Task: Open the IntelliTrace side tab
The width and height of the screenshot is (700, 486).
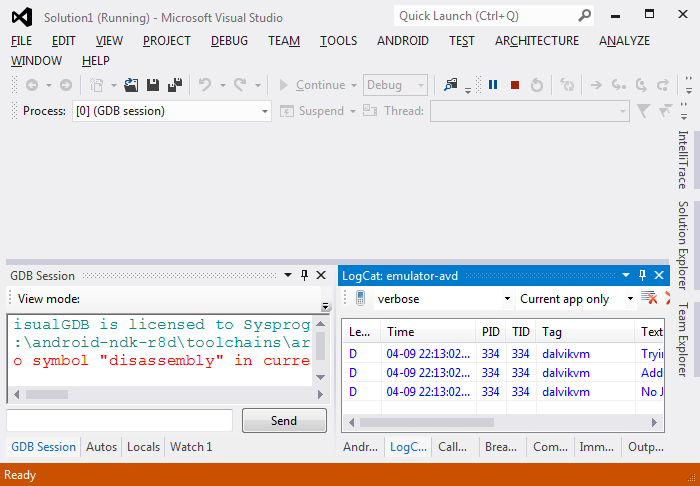Action: [x=682, y=159]
